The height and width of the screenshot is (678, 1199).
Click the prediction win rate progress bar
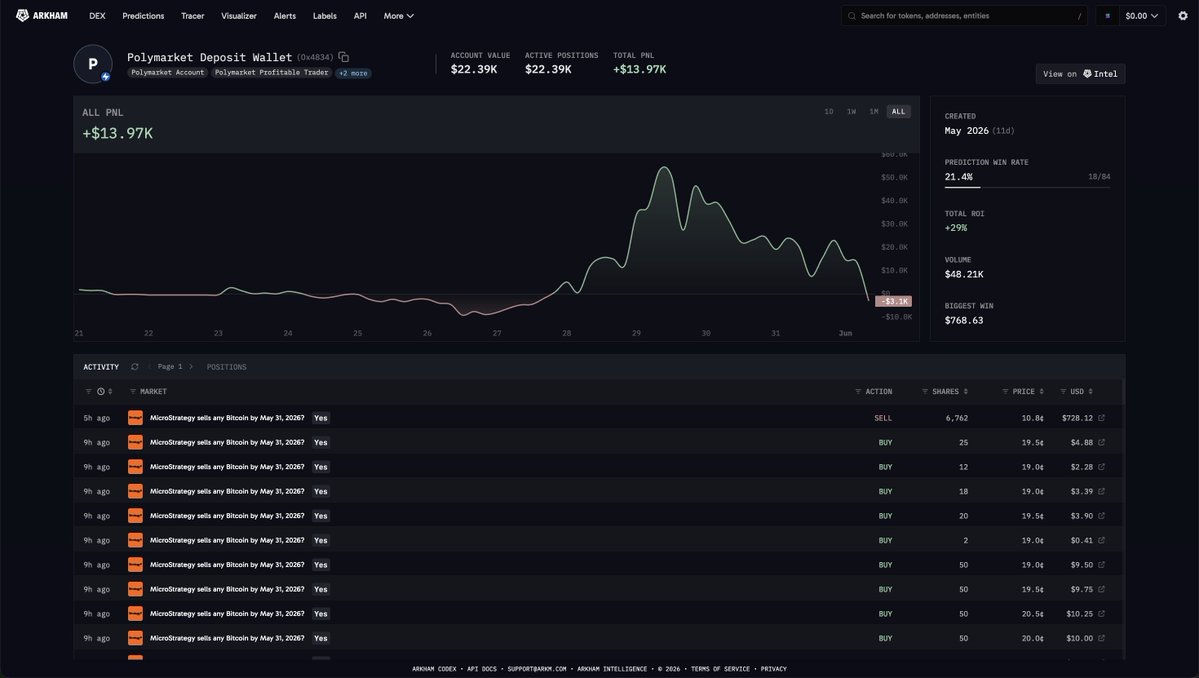coord(1027,187)
